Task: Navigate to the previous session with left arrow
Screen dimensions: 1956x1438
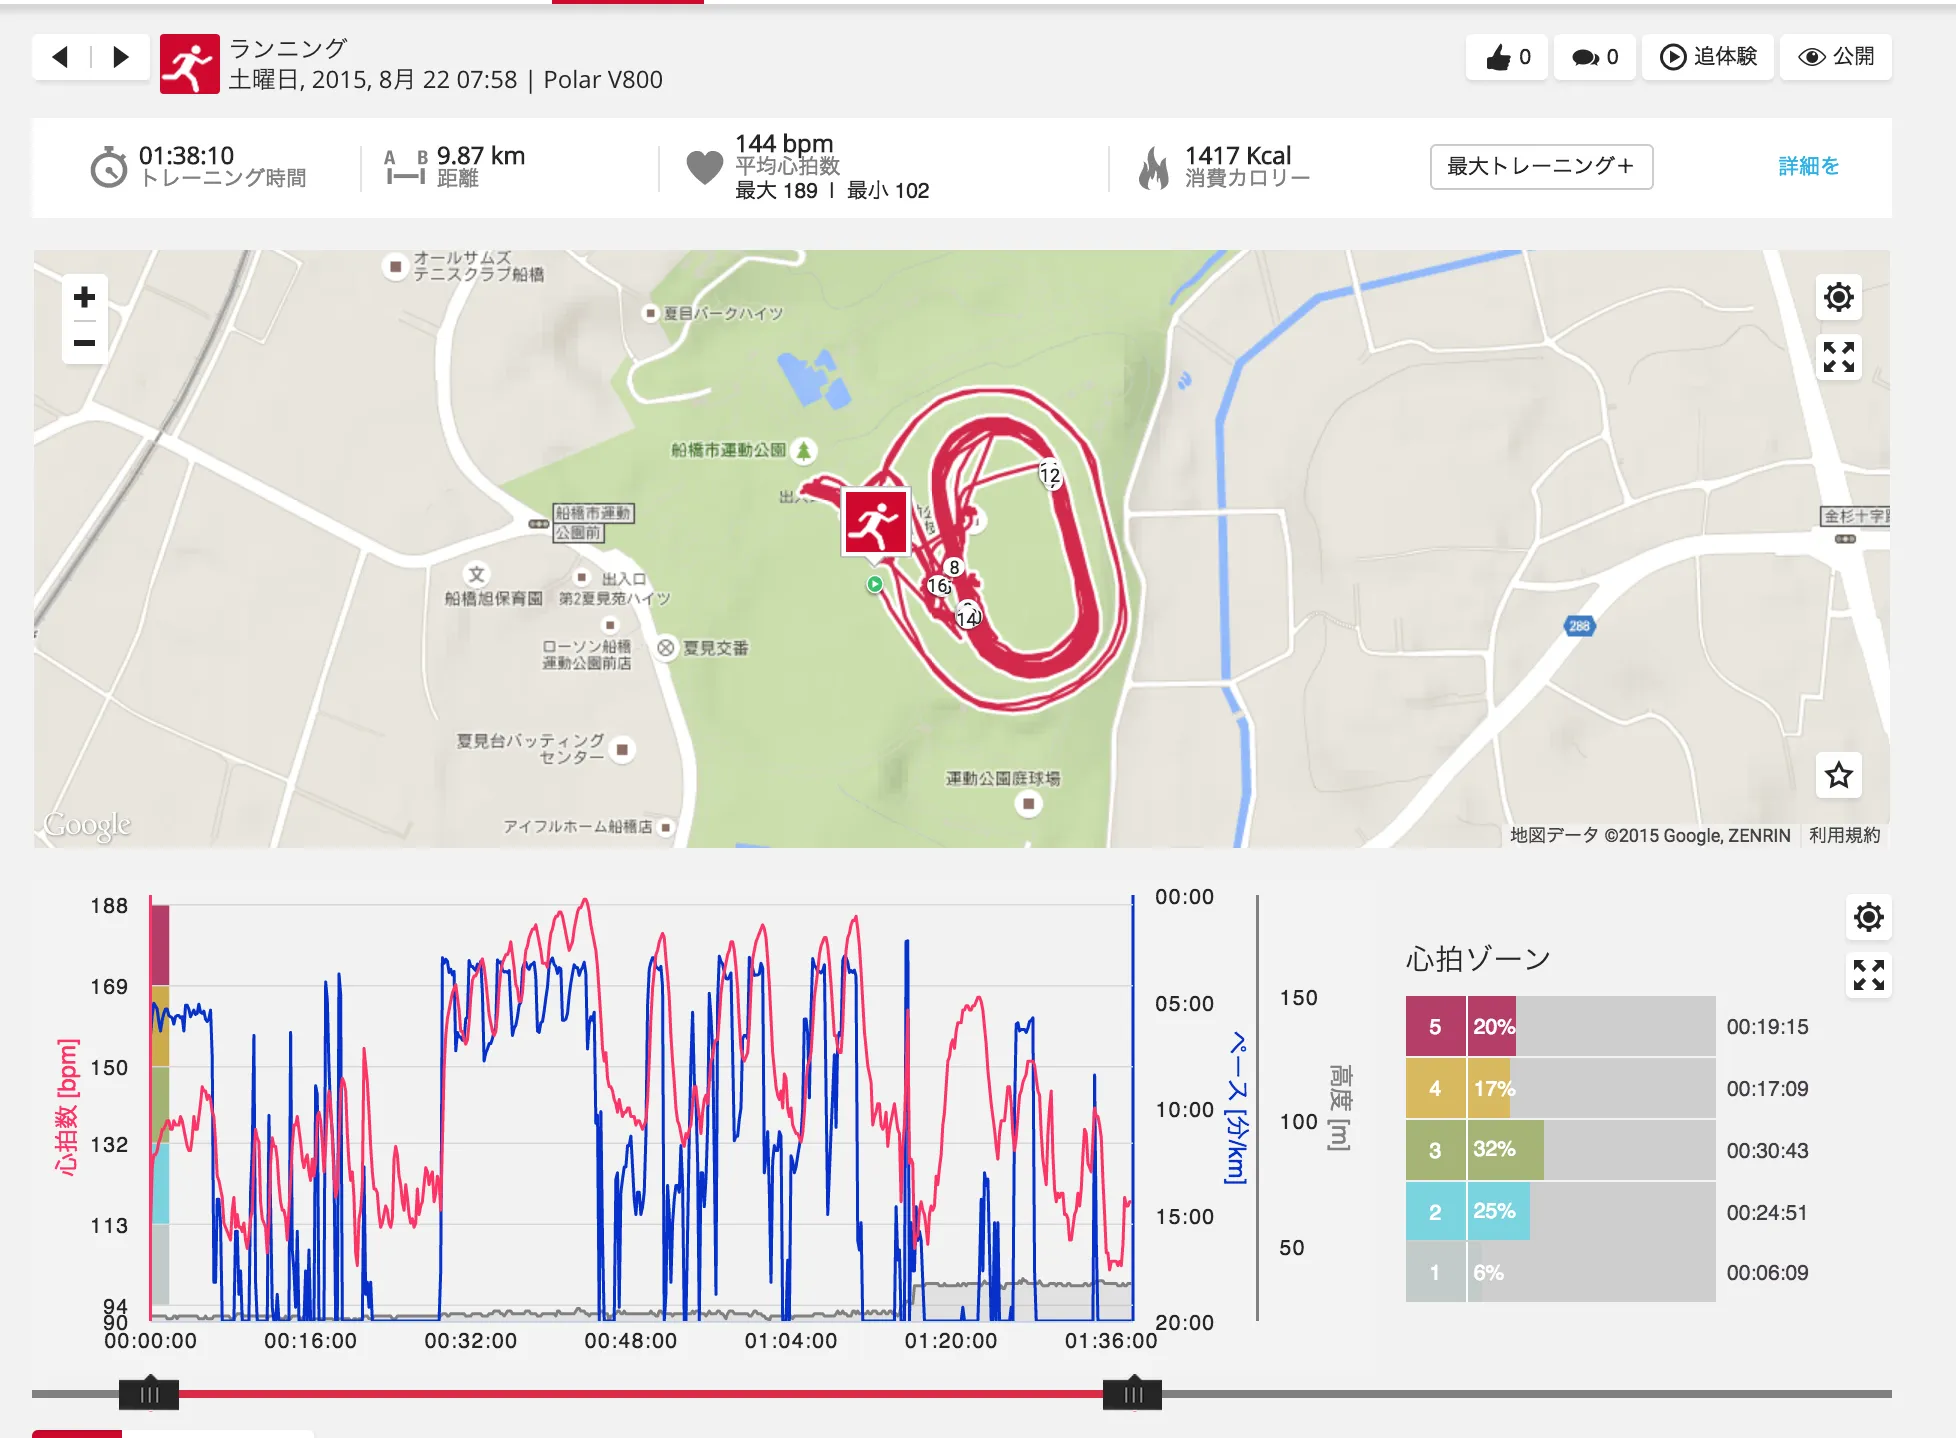Action: pyautogui.click(x=59, y=57)
